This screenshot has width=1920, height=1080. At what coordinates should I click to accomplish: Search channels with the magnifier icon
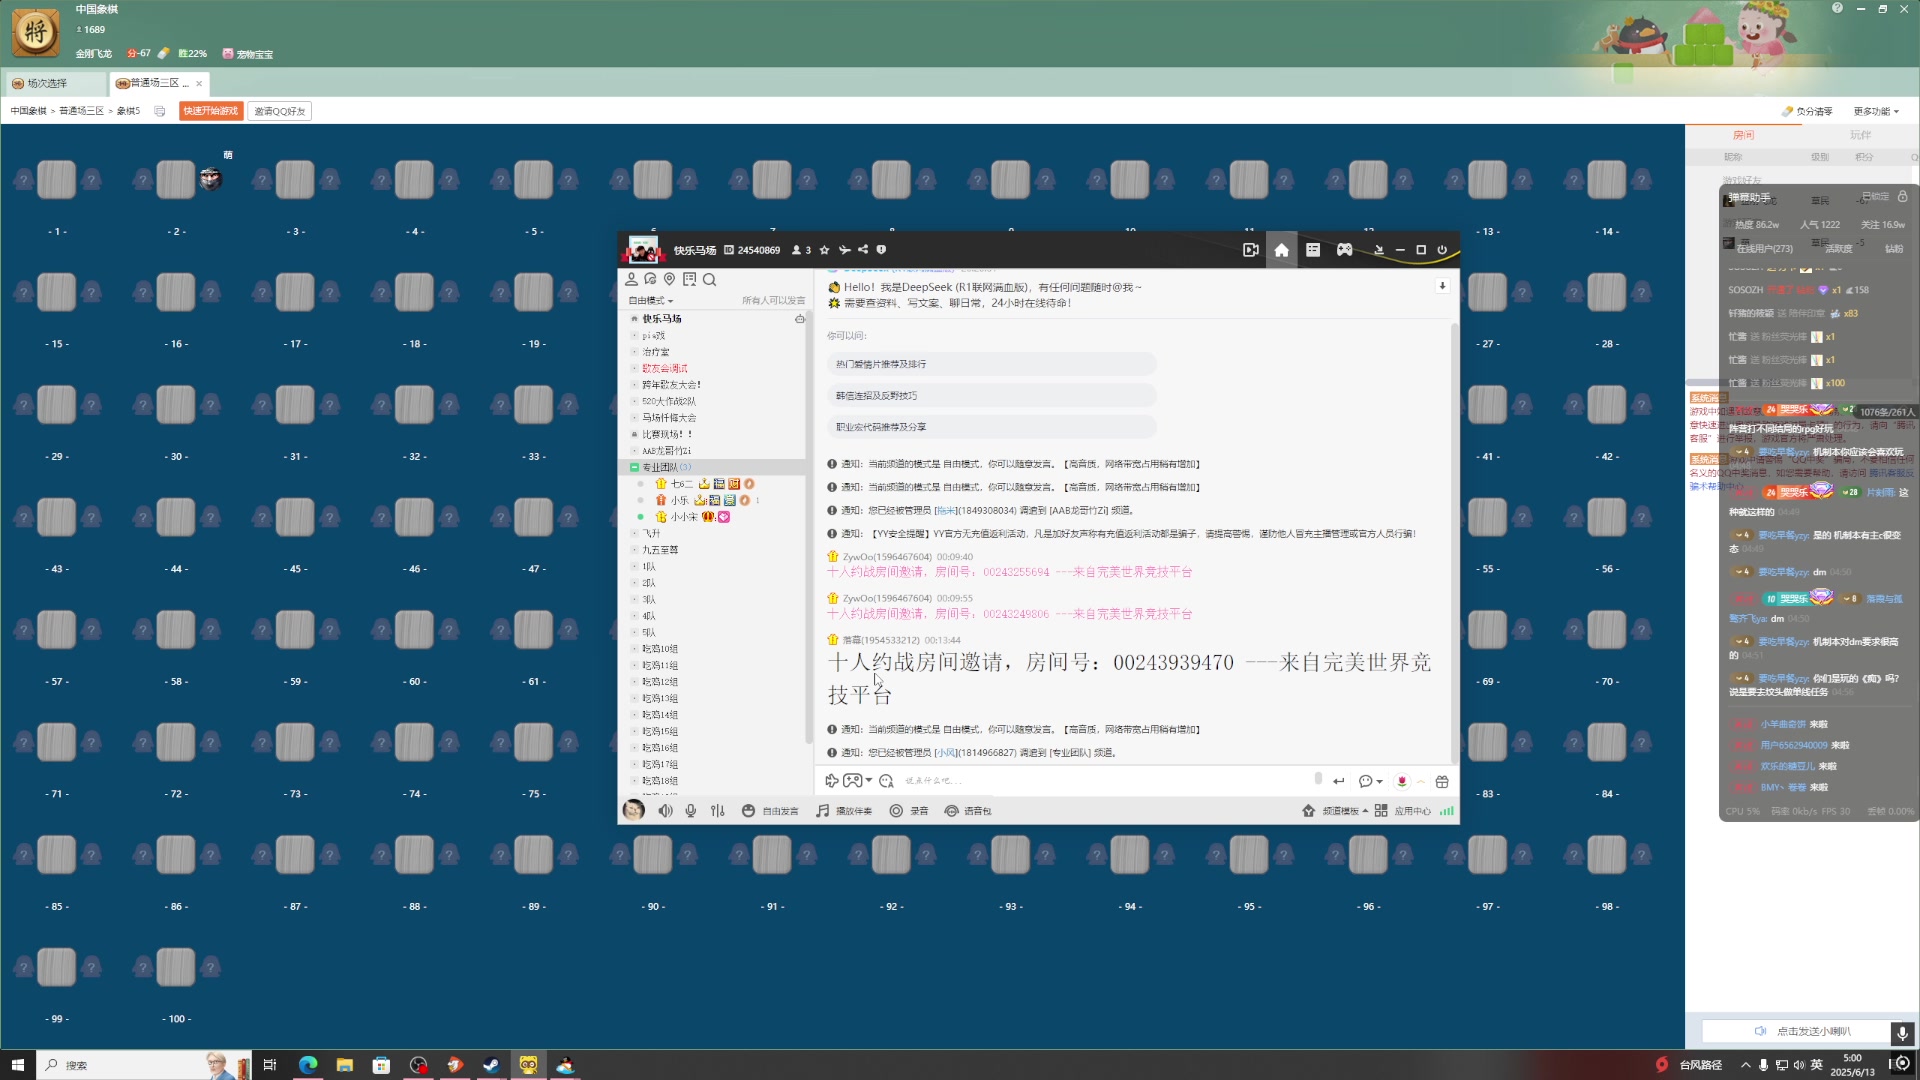coord(709,279)
